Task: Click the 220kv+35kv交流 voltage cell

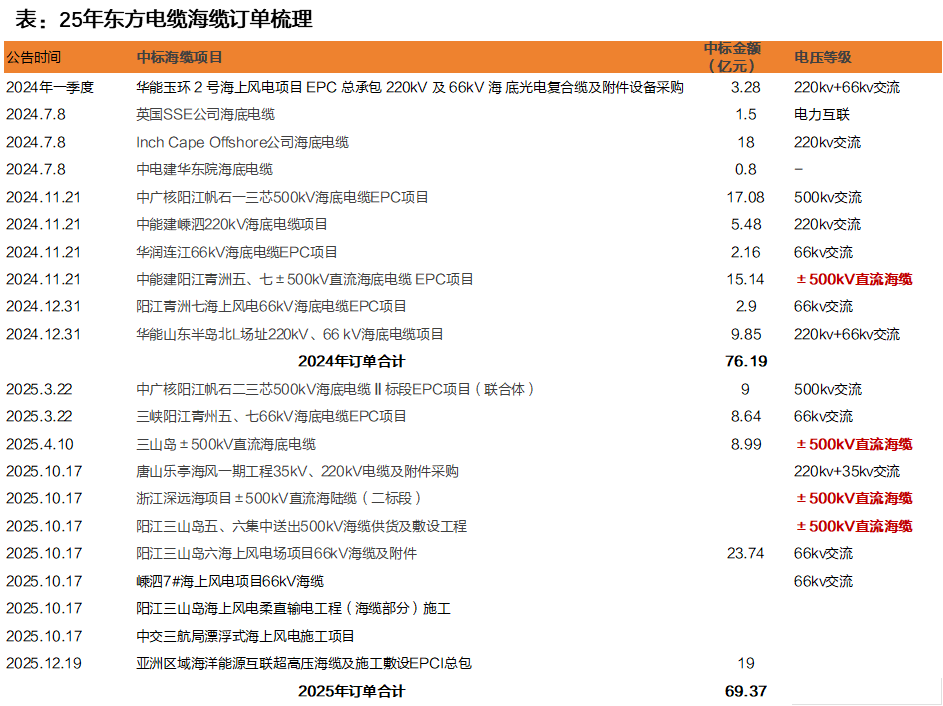Action: pos(846,471)
